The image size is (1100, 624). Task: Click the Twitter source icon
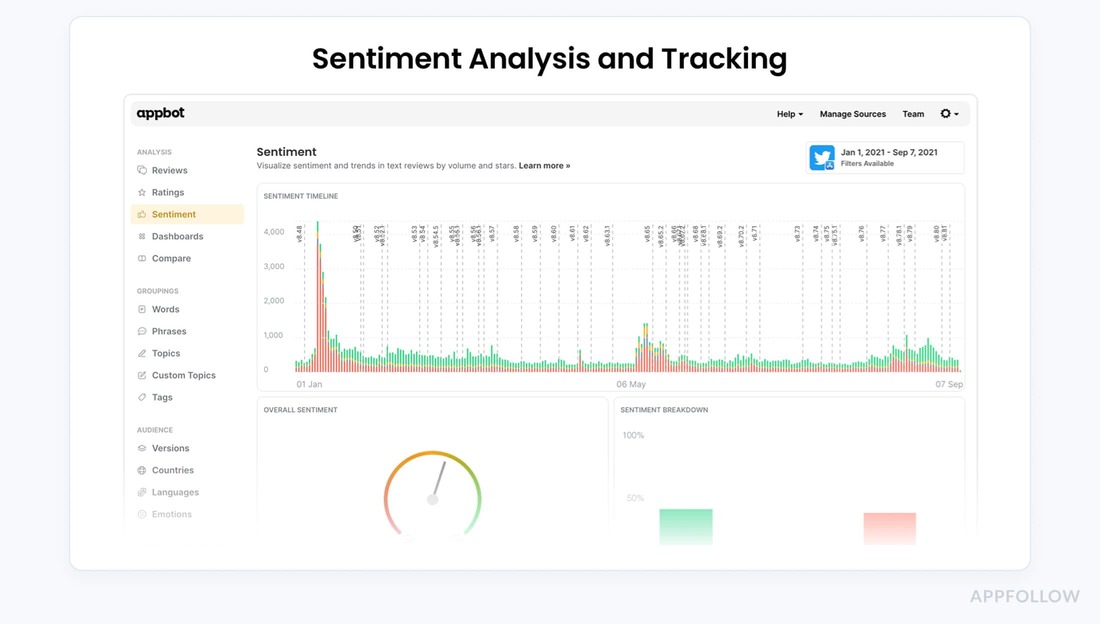point(822,157)
